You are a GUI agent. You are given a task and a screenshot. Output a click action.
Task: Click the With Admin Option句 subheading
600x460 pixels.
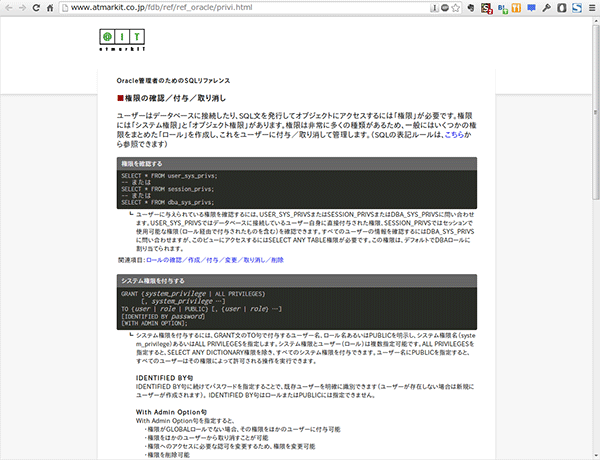171,412
